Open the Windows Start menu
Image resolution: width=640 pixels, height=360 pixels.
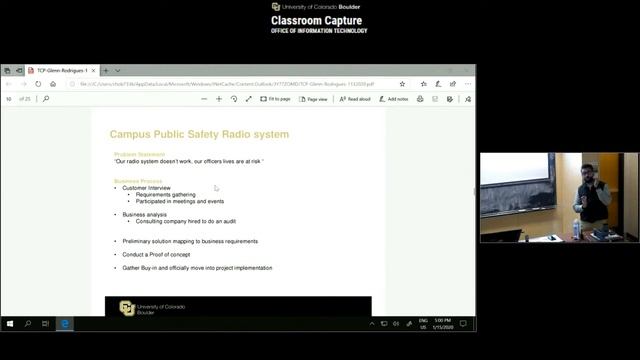tap(10, 324)
